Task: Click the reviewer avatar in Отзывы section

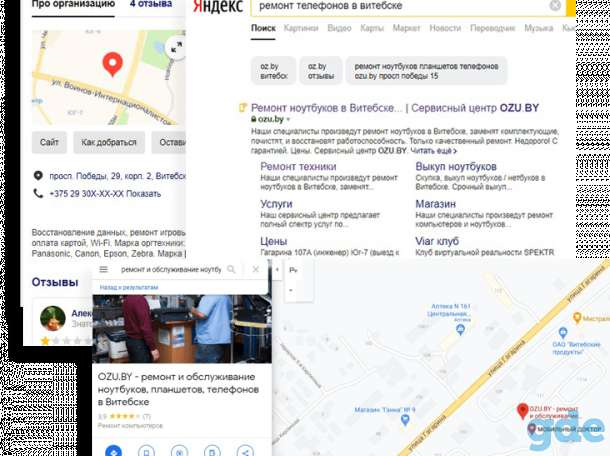Action: point(53,318)
